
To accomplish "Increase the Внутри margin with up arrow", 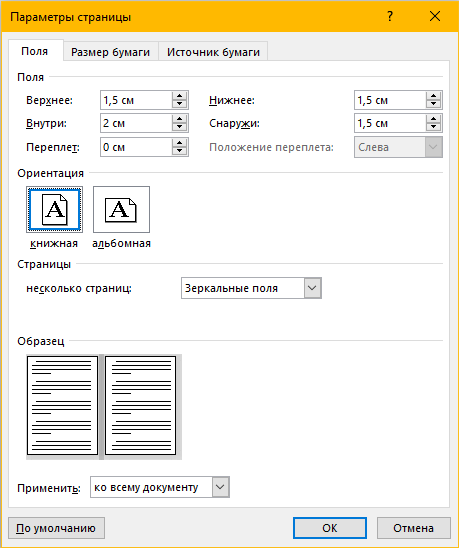I will tap(179, 119).
